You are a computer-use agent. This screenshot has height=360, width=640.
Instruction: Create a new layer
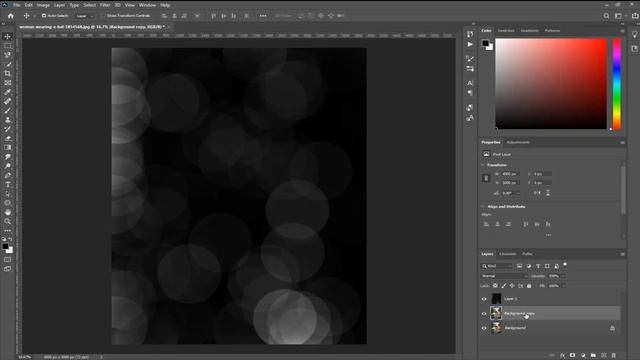604,356
